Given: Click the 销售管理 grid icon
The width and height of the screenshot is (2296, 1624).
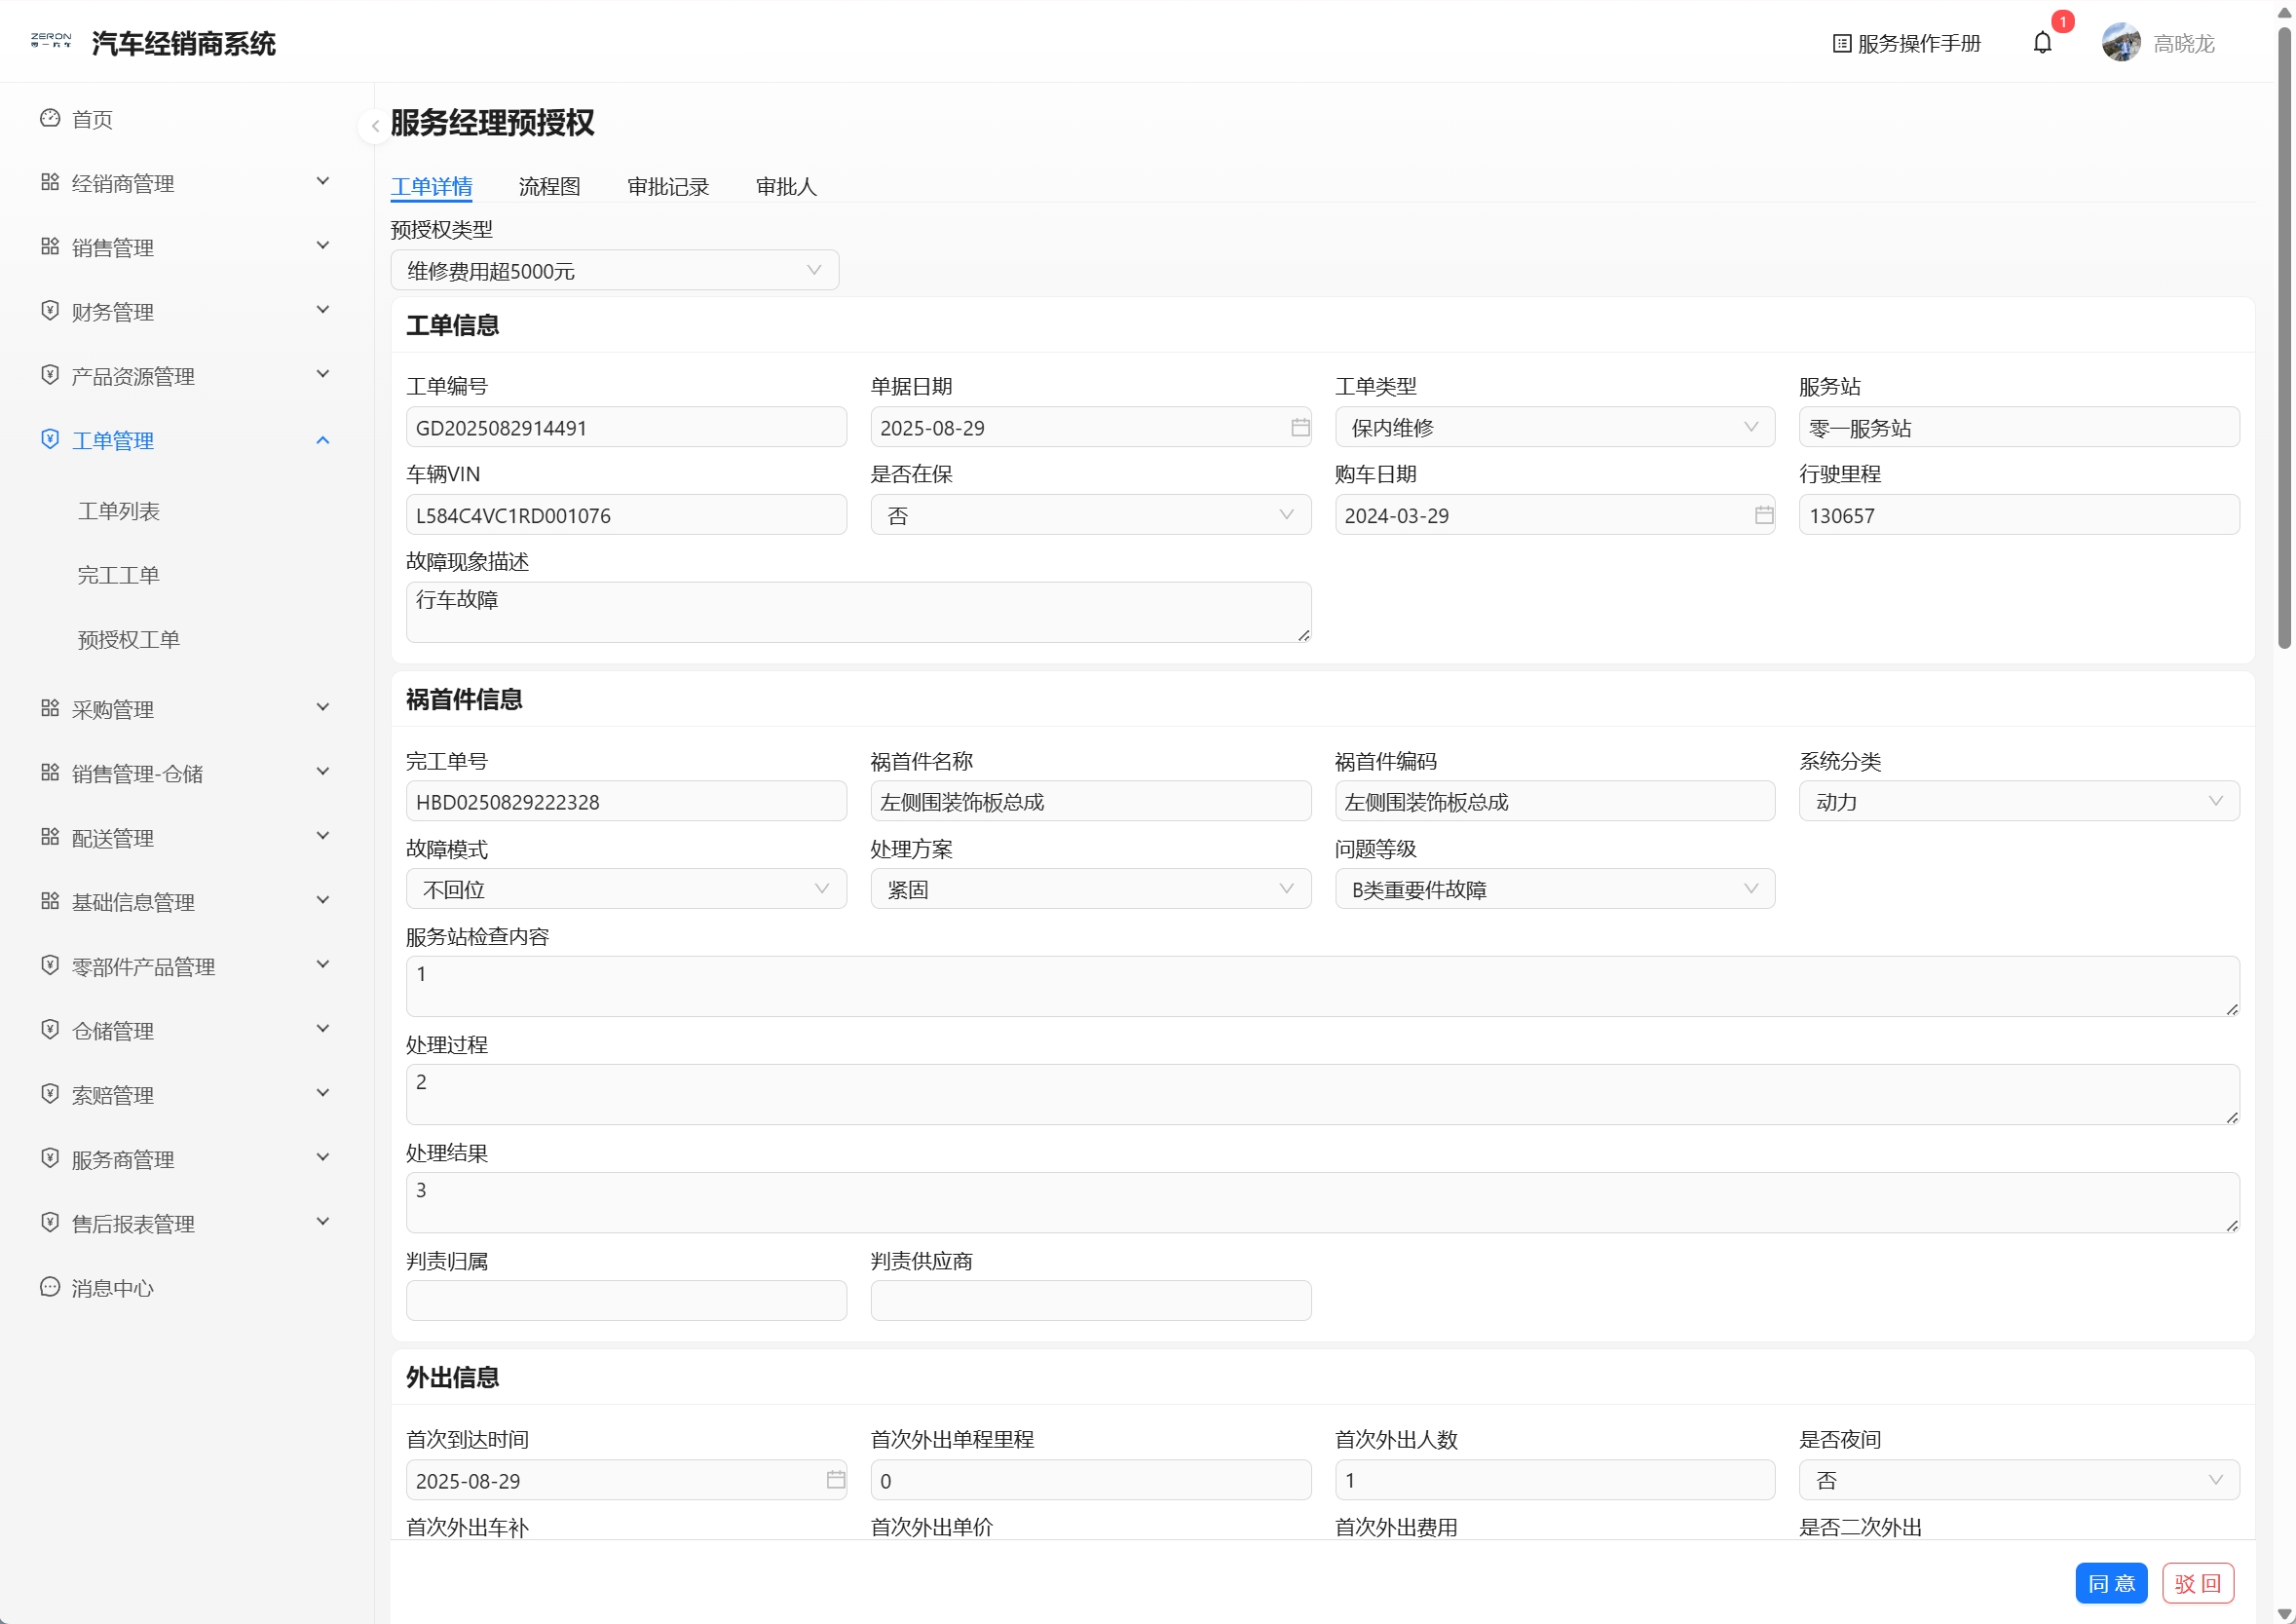Looking at the screenshot, I should click(50, 246).
